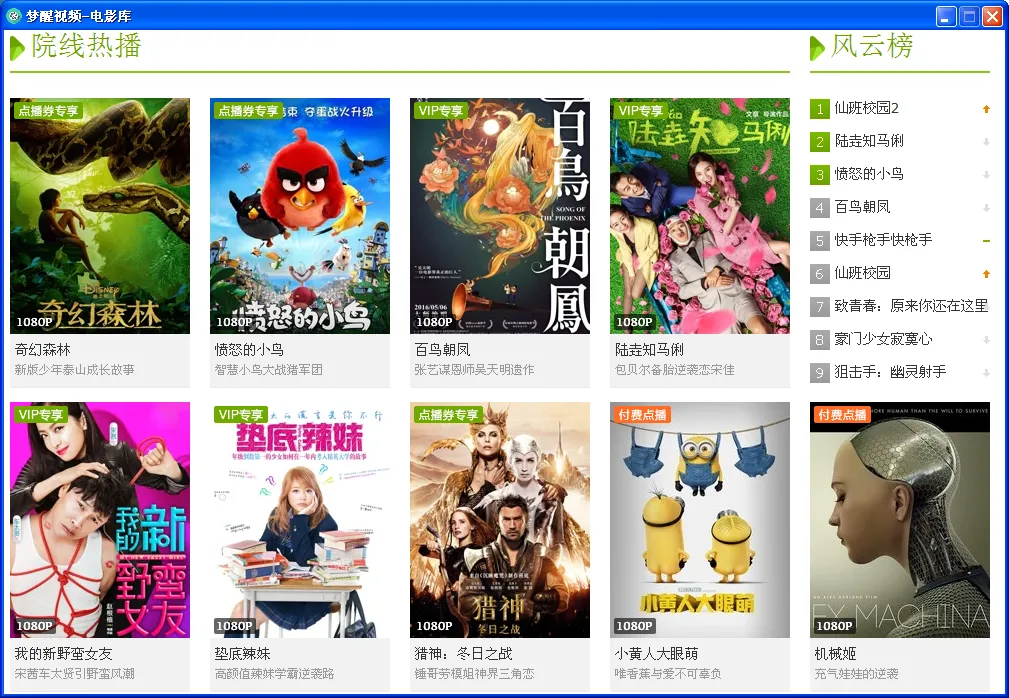Image resolution: width=1009 pixels, height=698 pixels.
Task: Open the 陆垚知马俐 title under poster
Action: click(x=650, y=350)
